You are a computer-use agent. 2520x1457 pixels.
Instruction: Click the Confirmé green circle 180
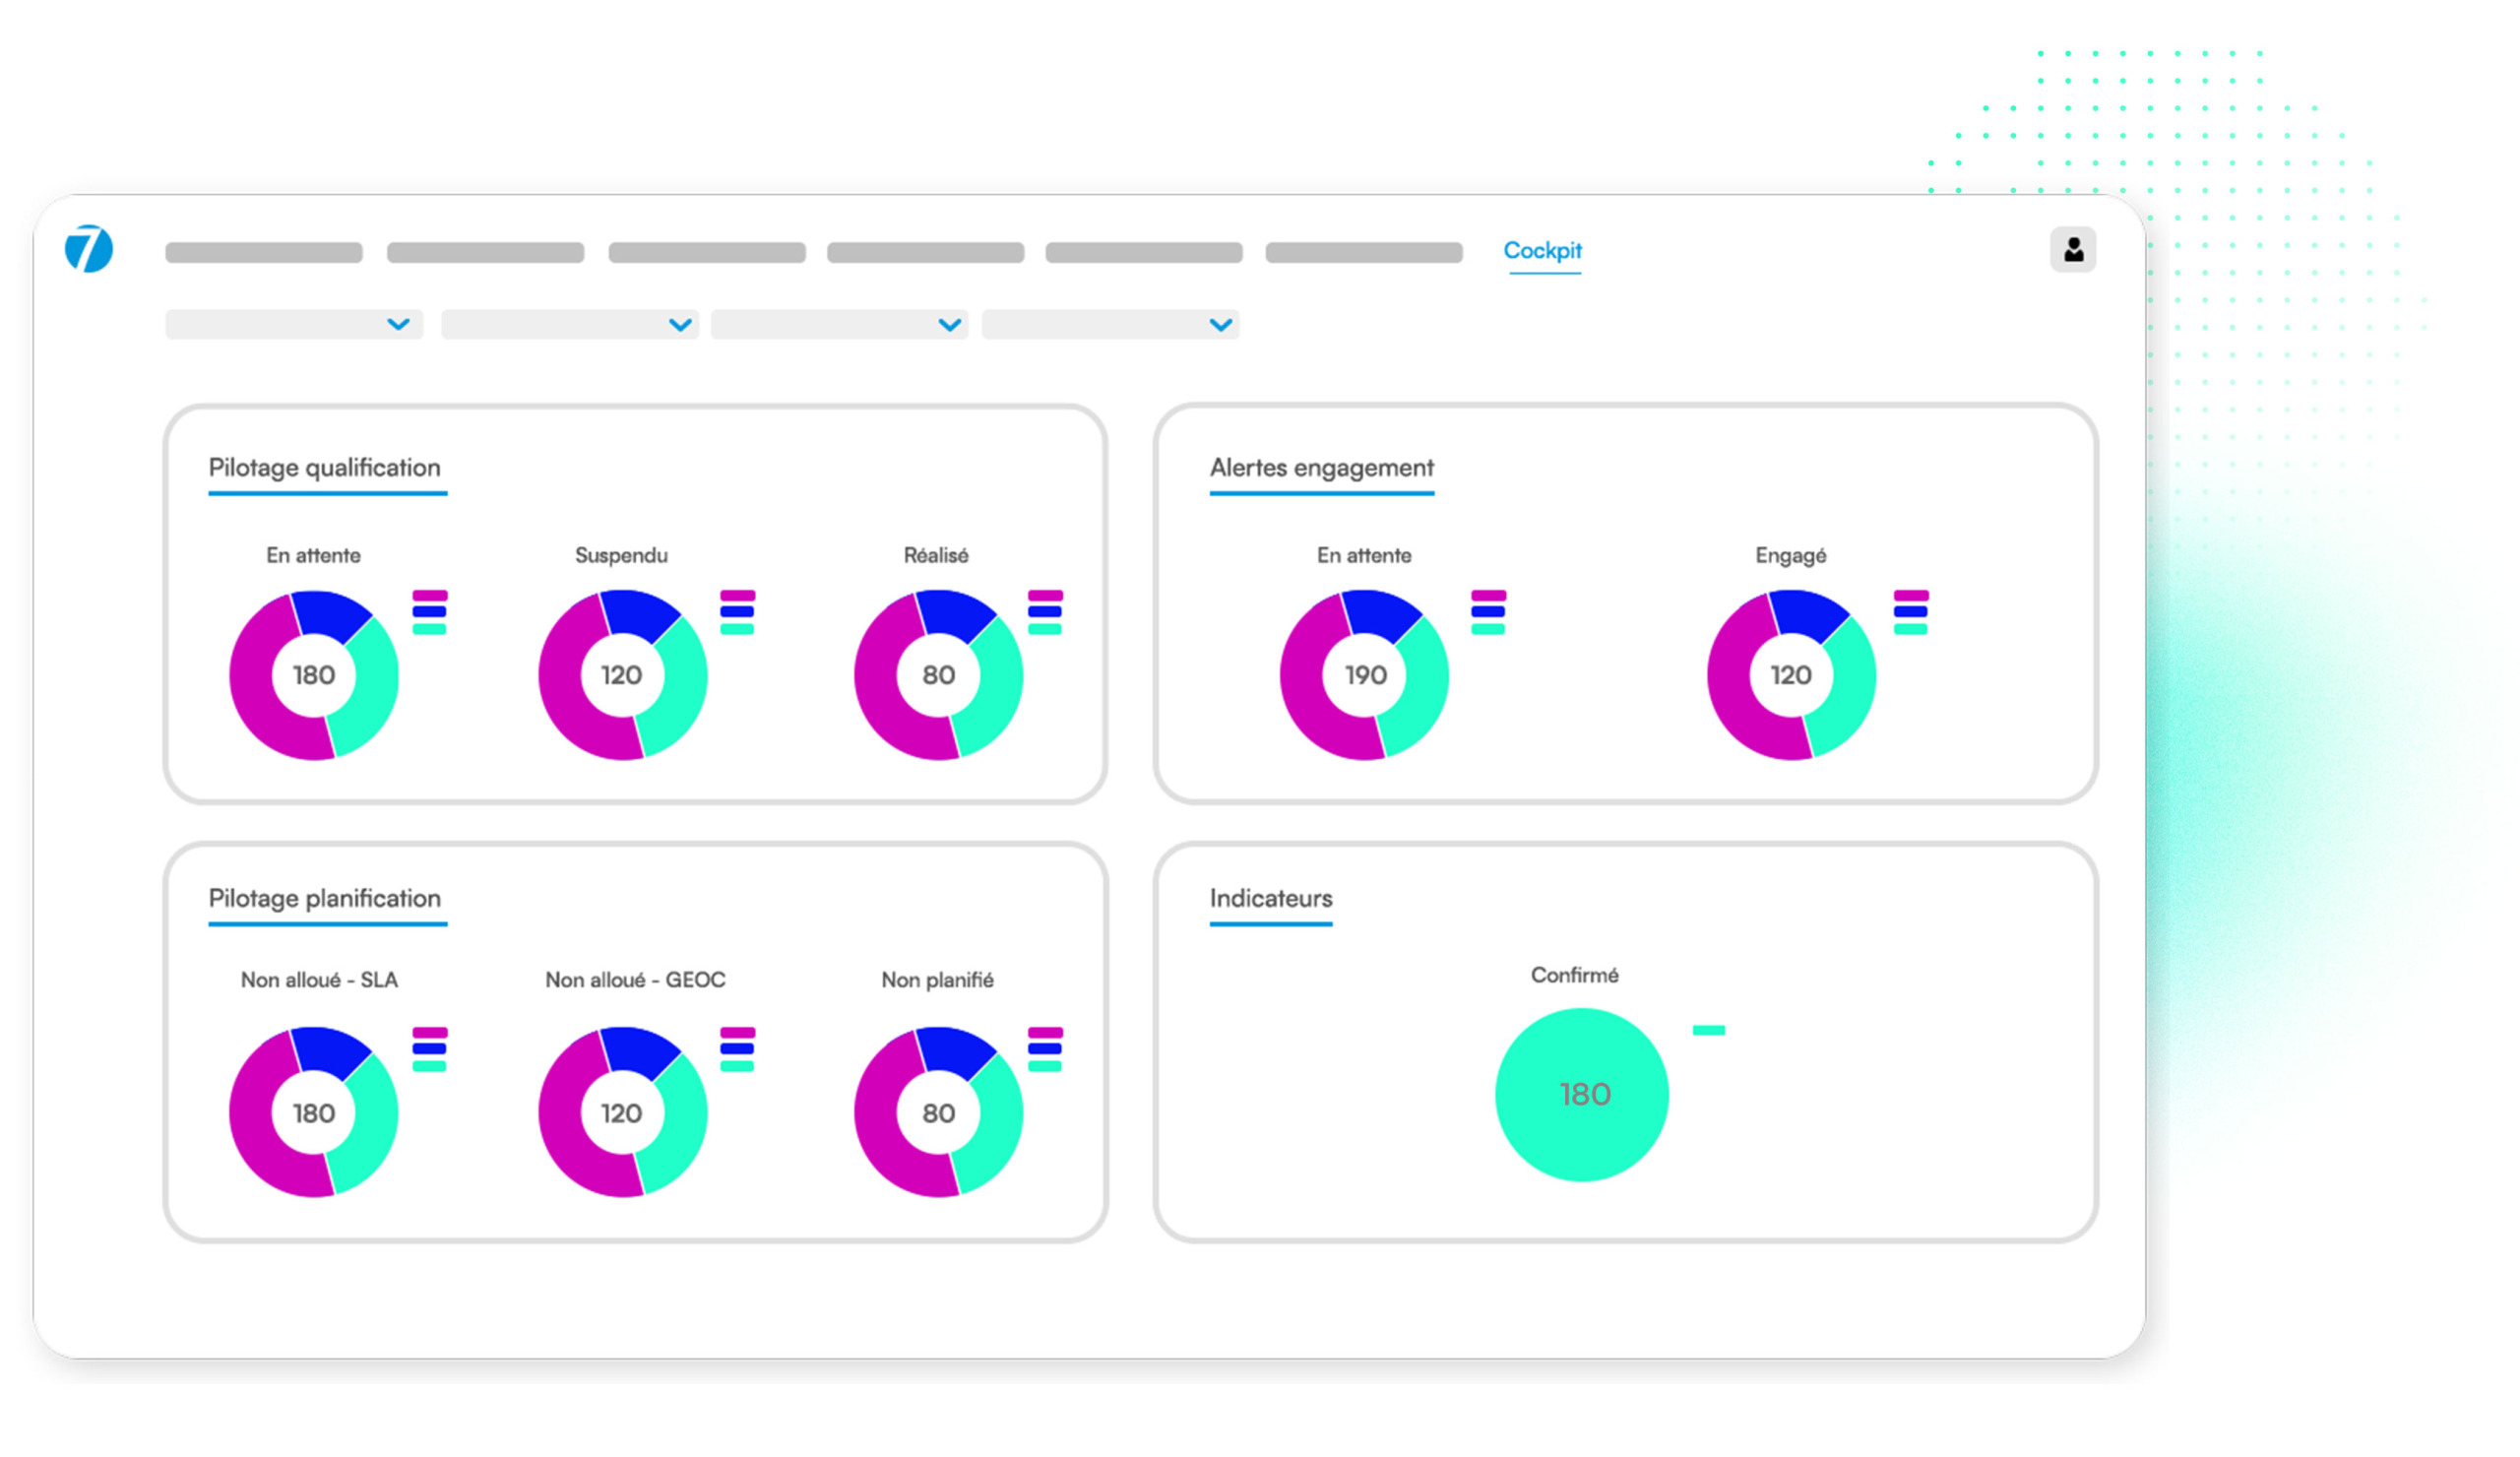coord(1582,1094)
